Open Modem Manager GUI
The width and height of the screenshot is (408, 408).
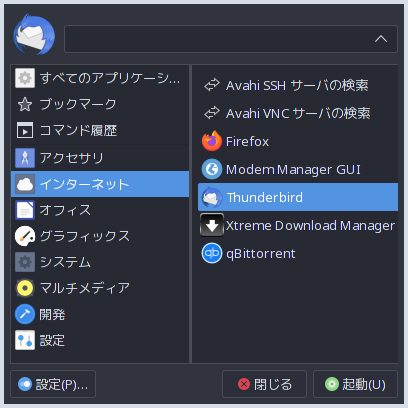(x=298, y=169)
